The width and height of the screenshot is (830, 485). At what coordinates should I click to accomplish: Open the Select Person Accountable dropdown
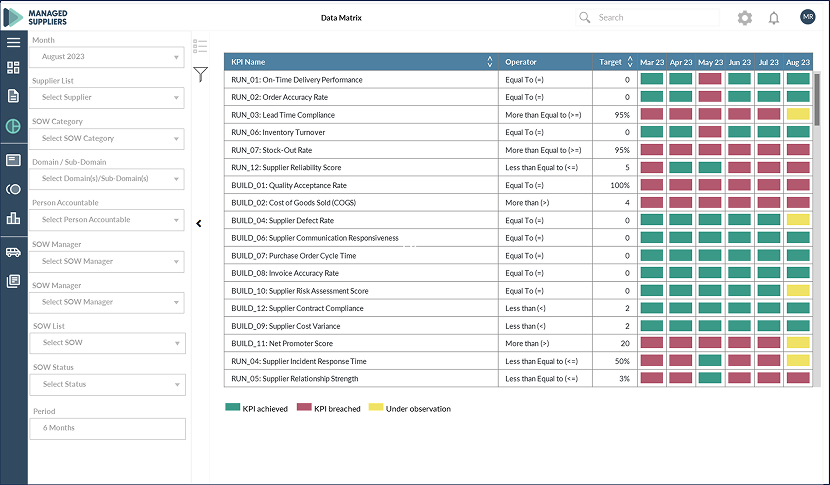click(x=107, y=220)
